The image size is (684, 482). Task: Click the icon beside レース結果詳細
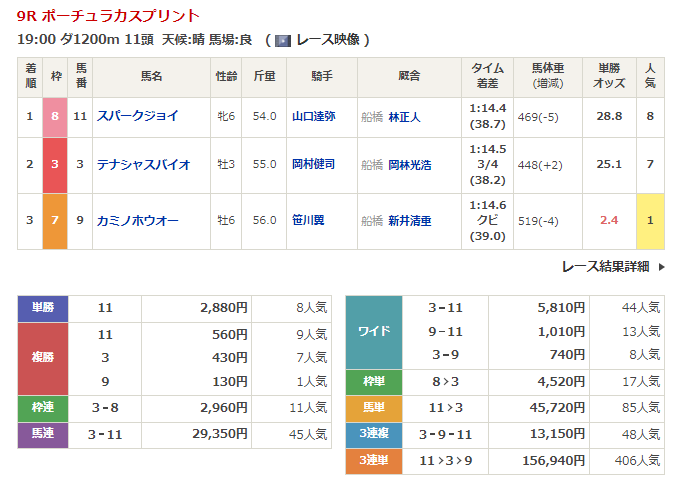coord(659,267)
